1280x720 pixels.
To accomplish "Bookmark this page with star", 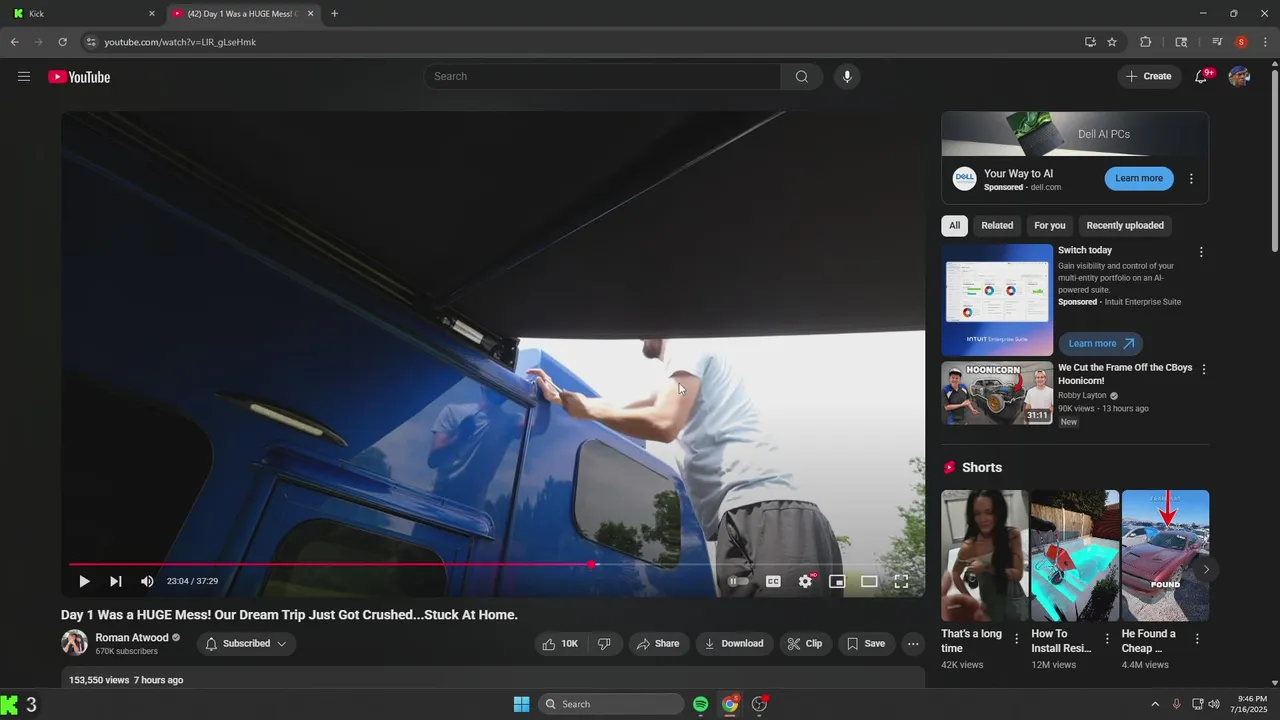I will (1112, 42).
